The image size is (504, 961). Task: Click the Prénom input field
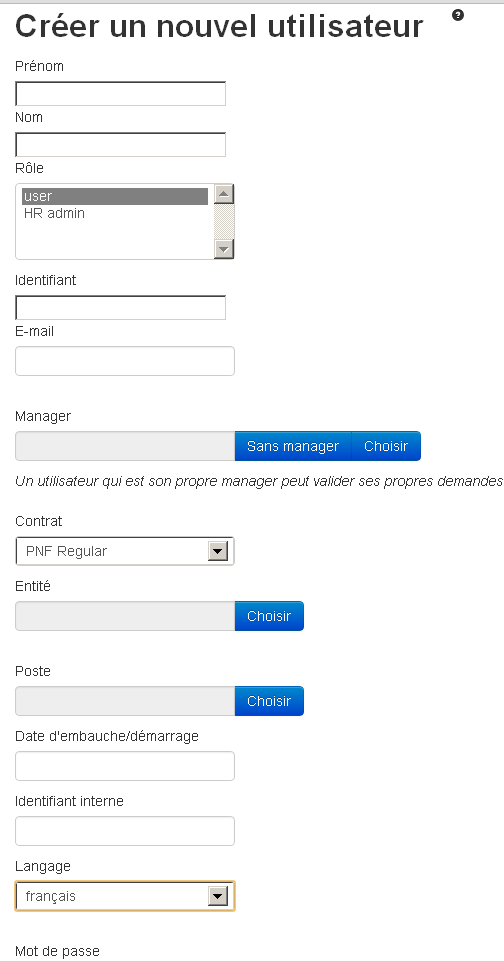coord(120,94)
